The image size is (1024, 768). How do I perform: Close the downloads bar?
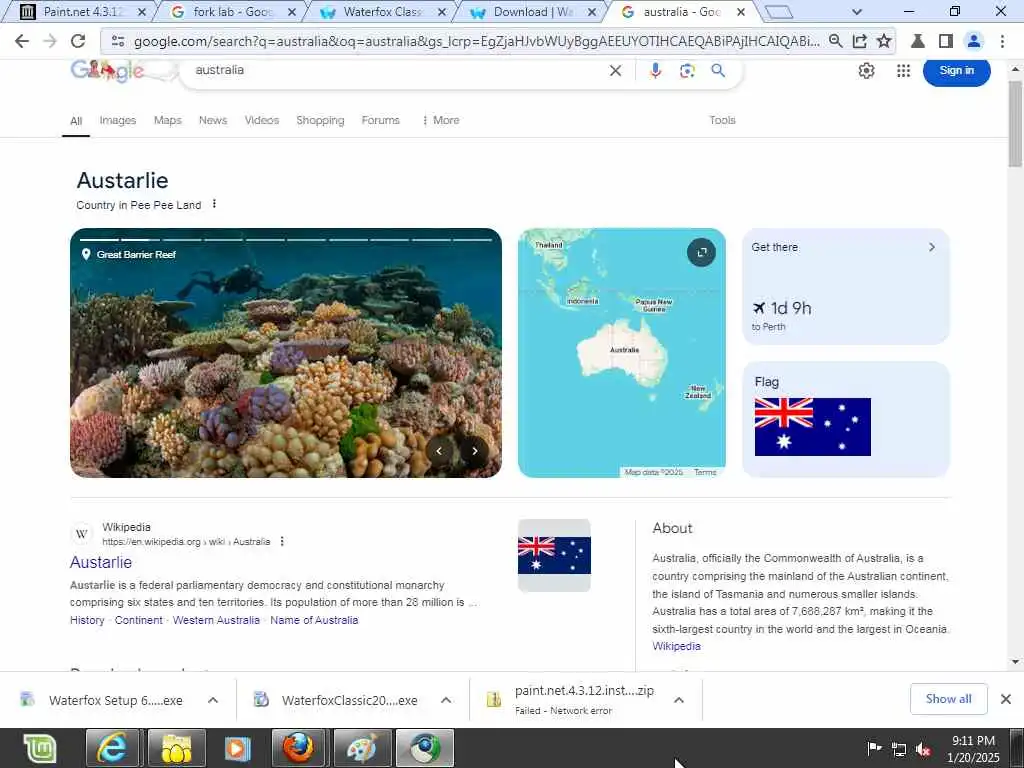coord(1006,699)
